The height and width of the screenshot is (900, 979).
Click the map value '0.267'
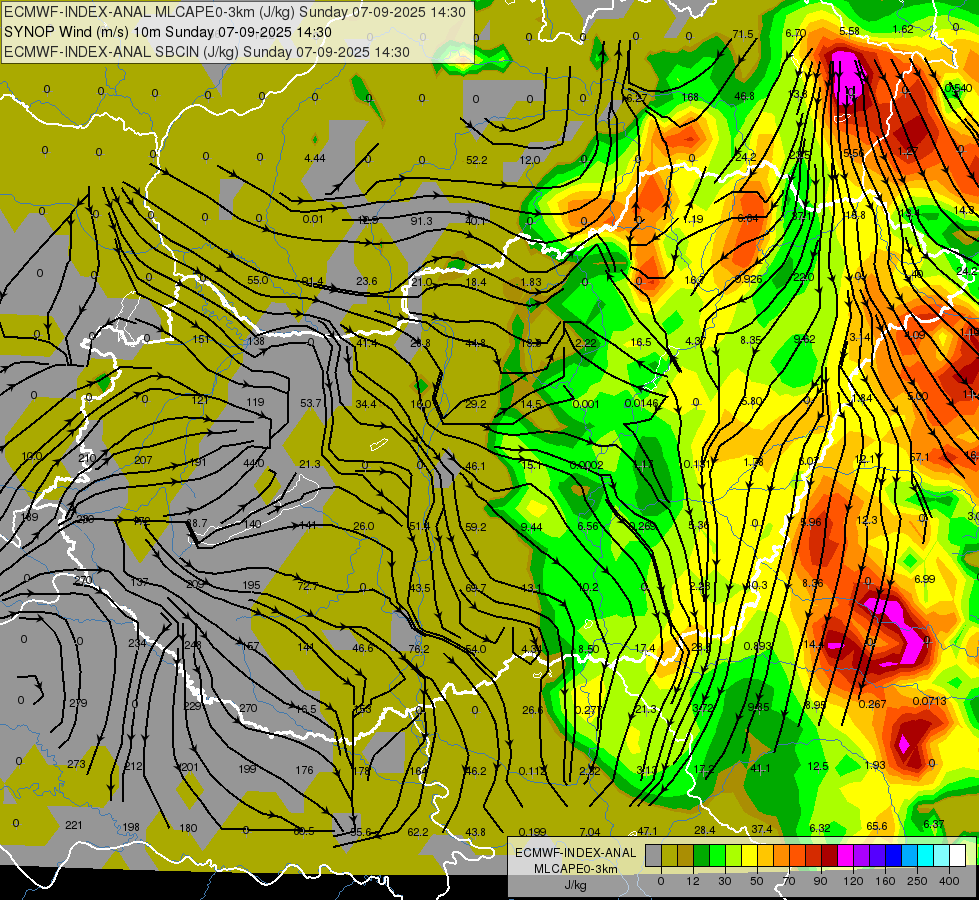pyautogui.click(x=872, y=704)
